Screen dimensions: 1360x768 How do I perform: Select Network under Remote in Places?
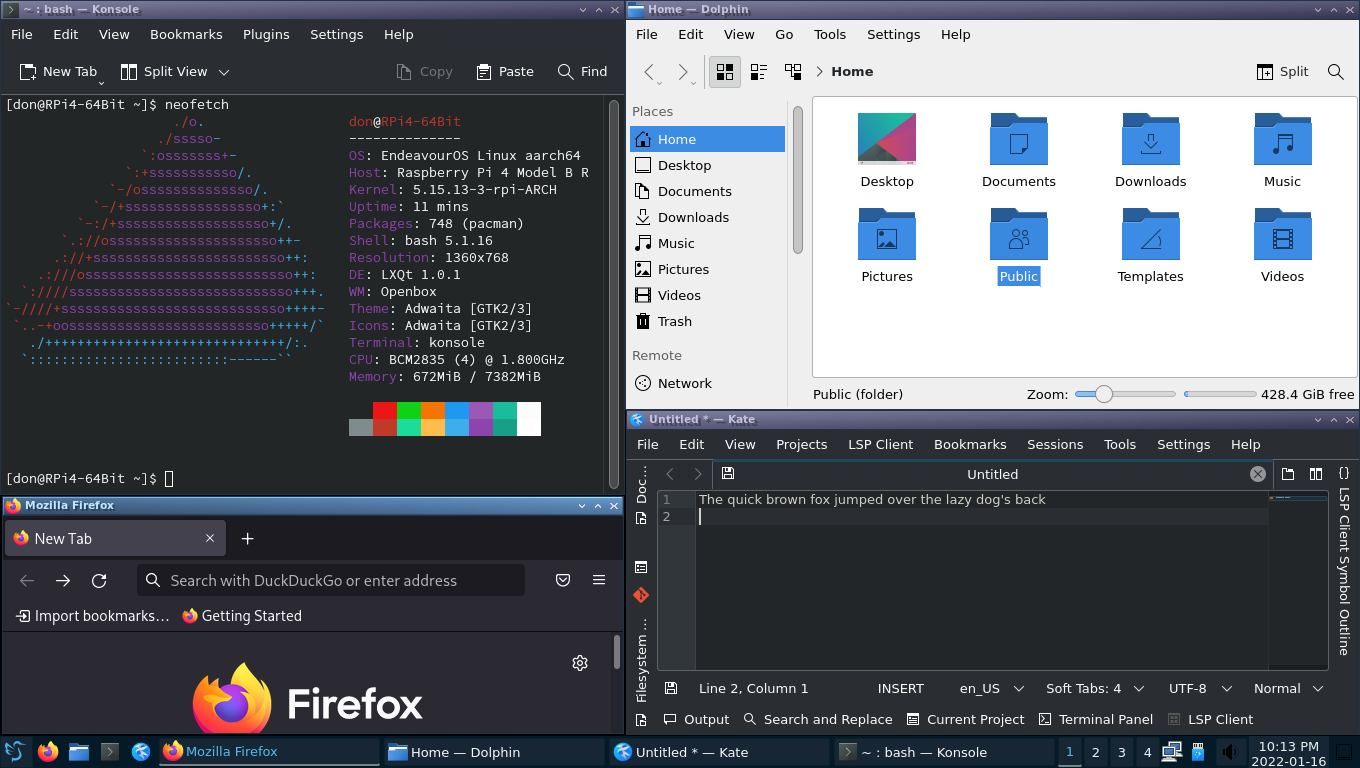tap(707, 383)
